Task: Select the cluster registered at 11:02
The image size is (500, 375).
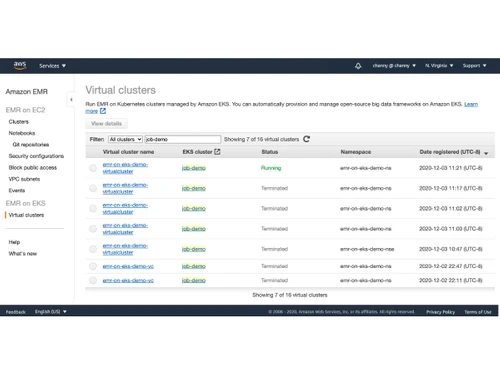Action: point(93,209)
